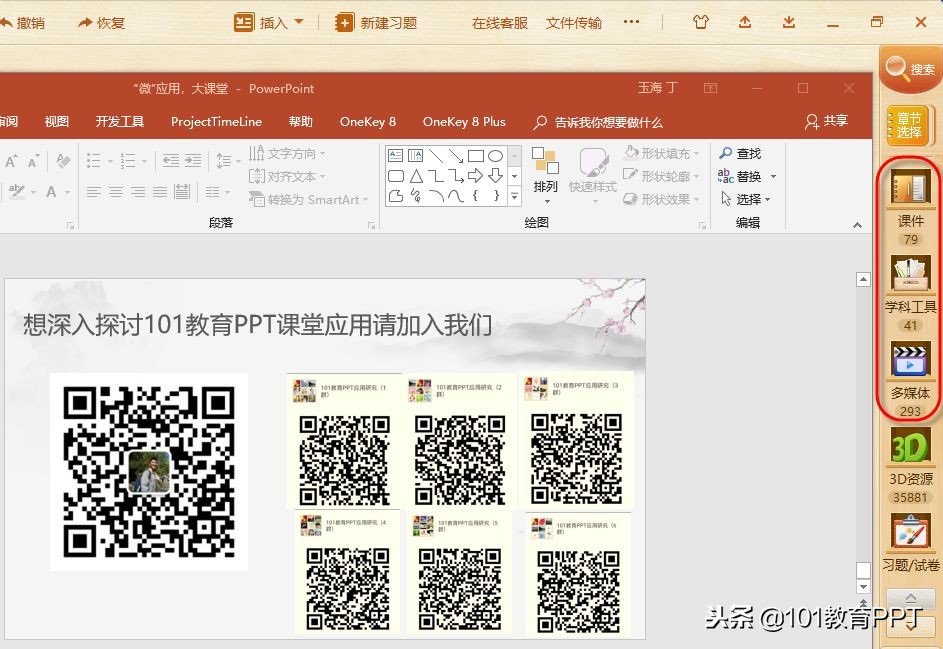
Task: Click the shirt skin-change icon
Action: click(701, 22)
